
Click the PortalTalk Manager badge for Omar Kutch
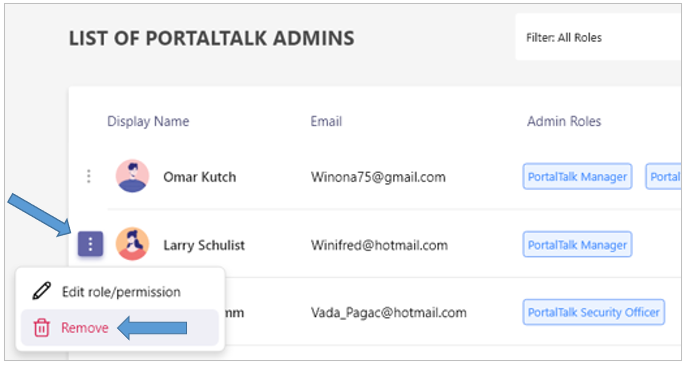pos(577,176)
